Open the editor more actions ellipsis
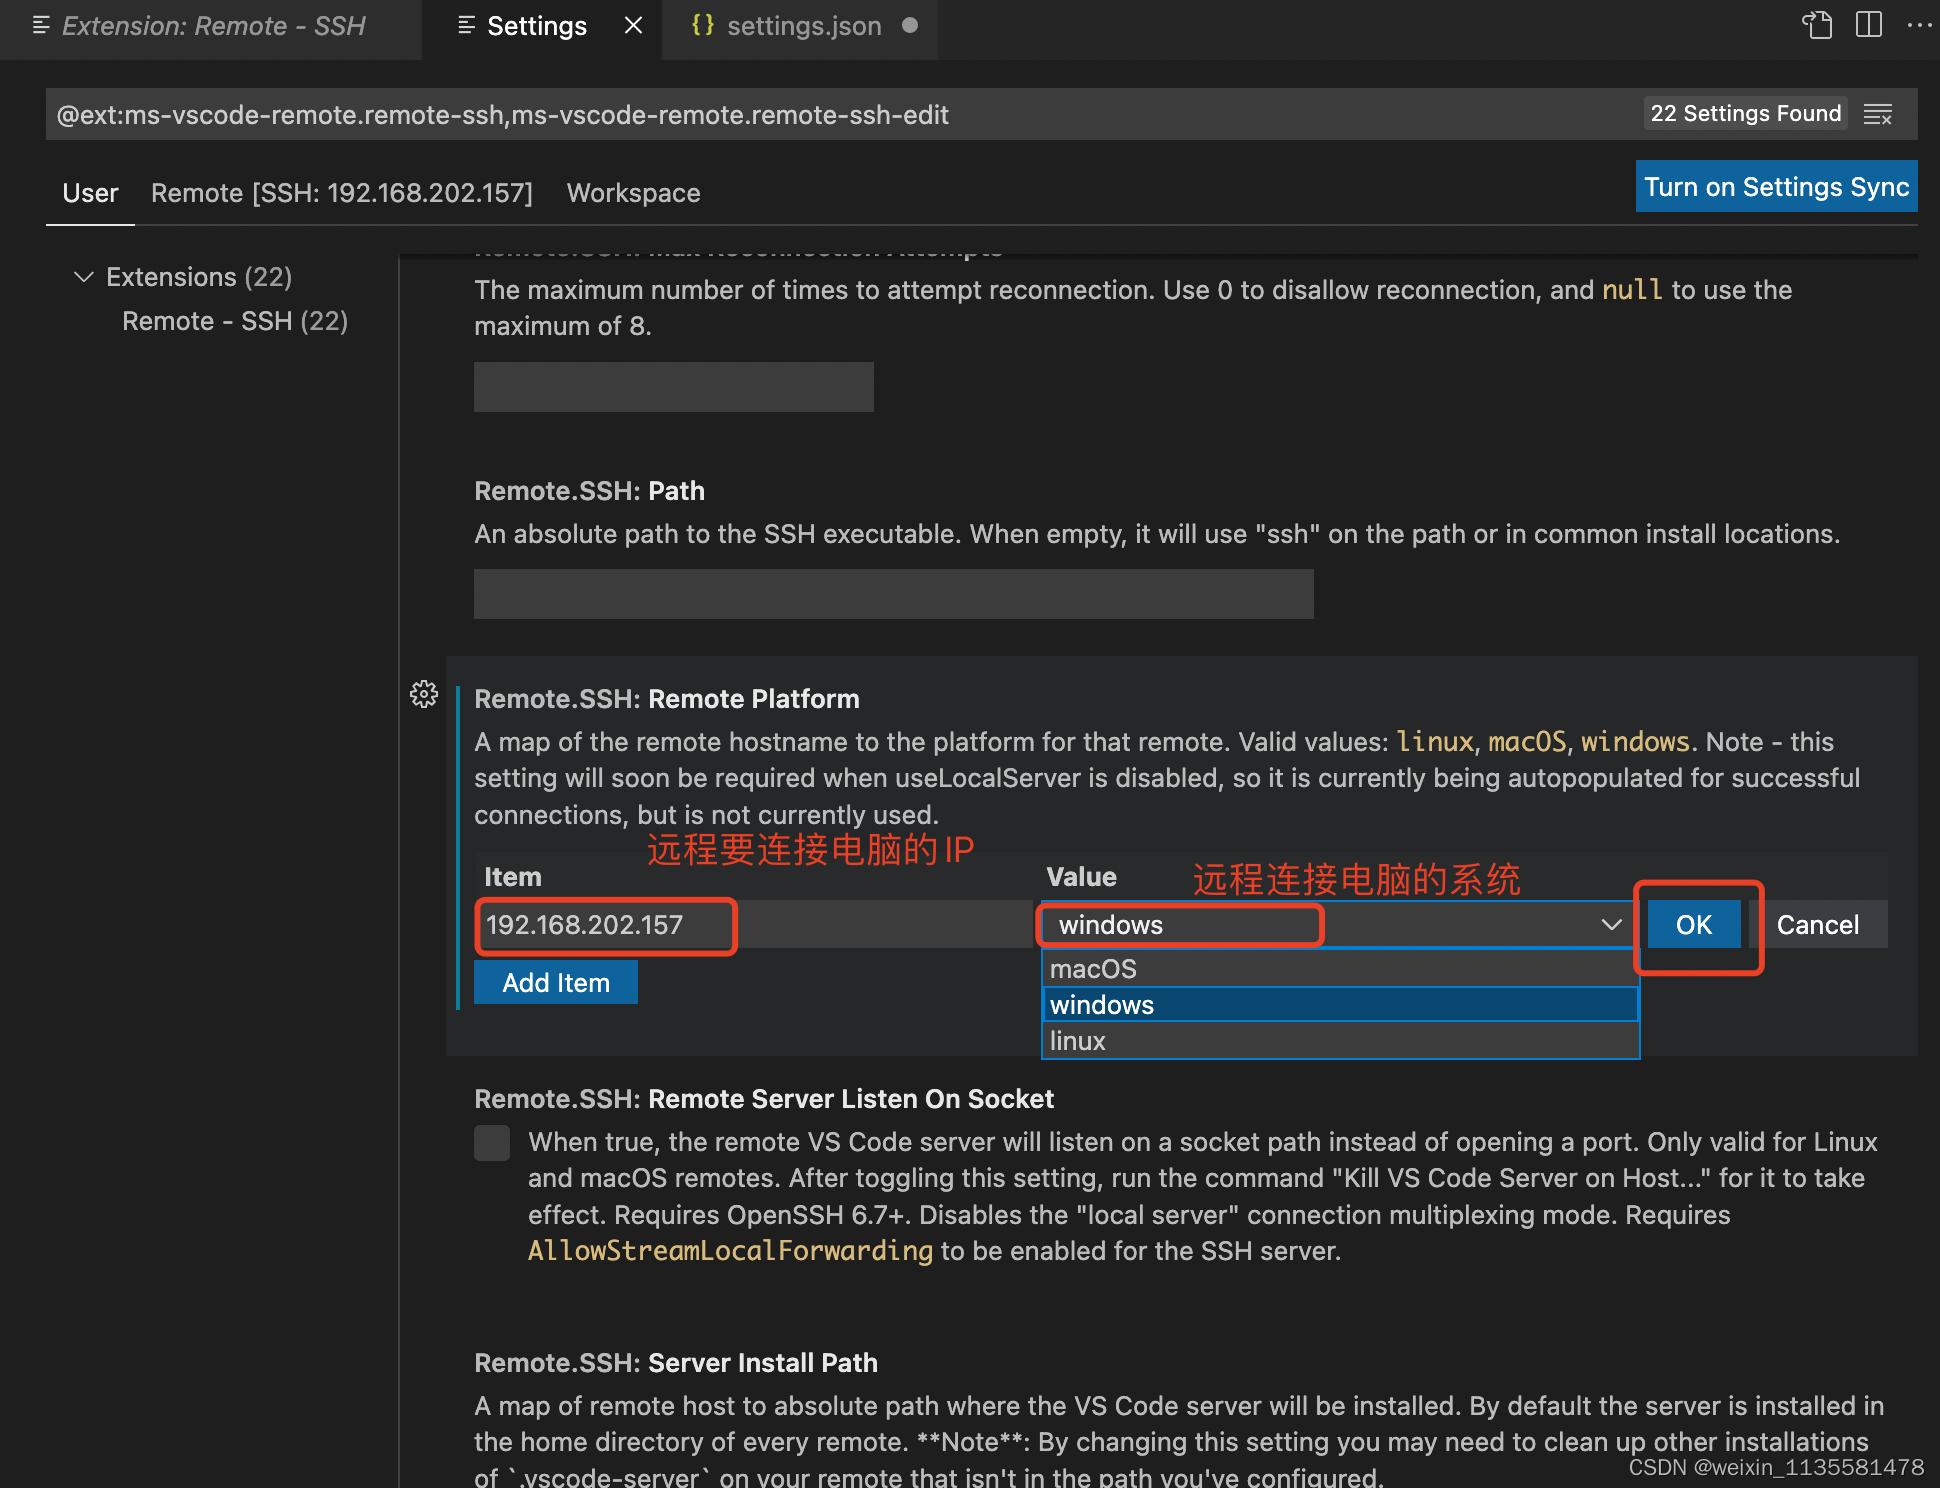The image size is (1940, 1488). [1919, 25]
